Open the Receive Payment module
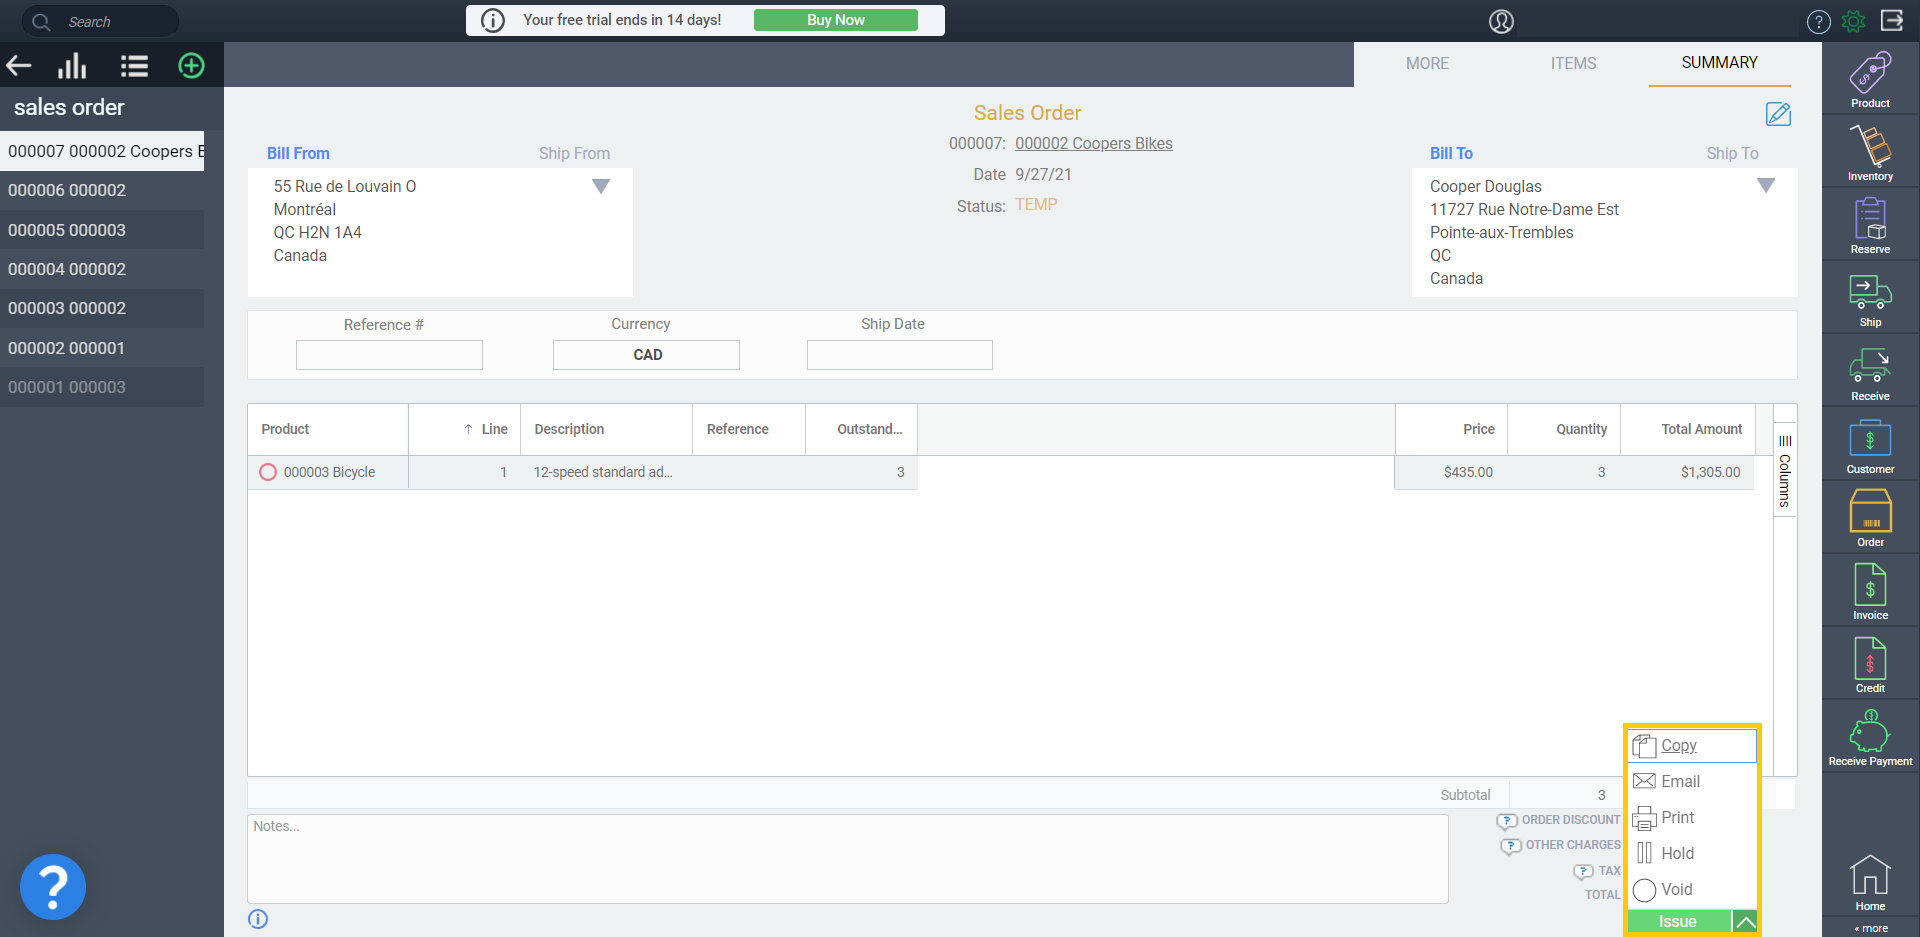The height and width of the screenshot is (937, 1920). click(x=1870, y=738)
